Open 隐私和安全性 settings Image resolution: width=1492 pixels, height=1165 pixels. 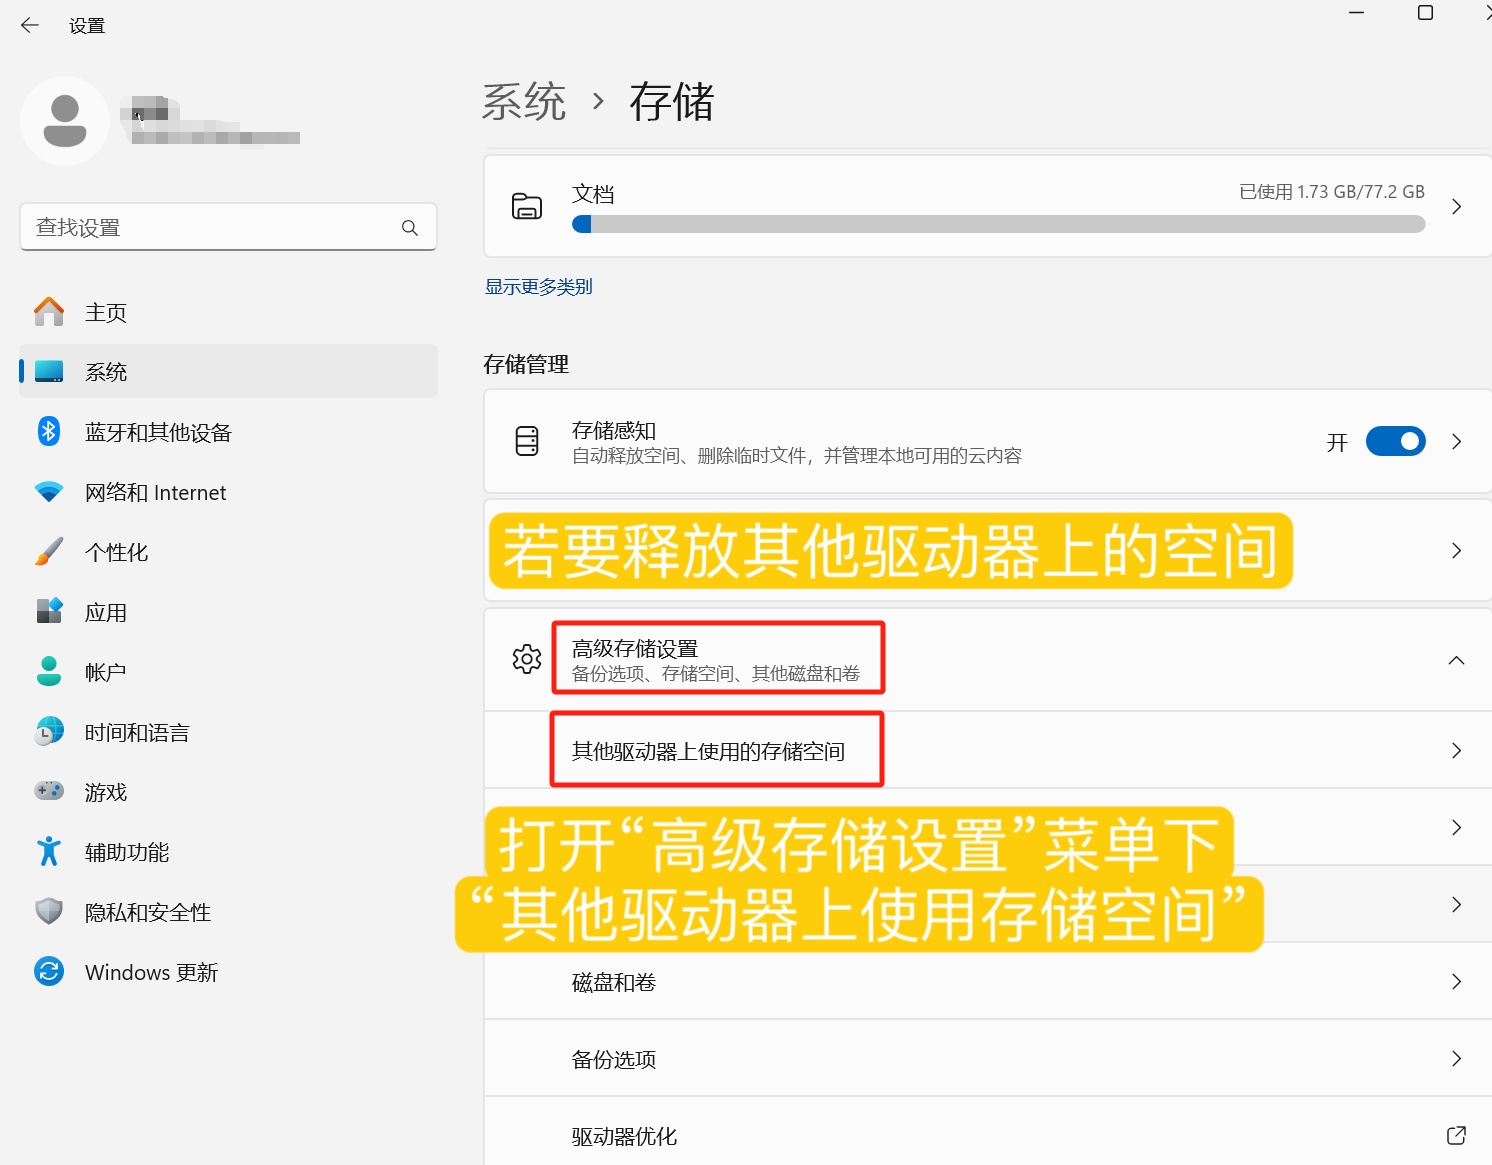click(228, 912)
